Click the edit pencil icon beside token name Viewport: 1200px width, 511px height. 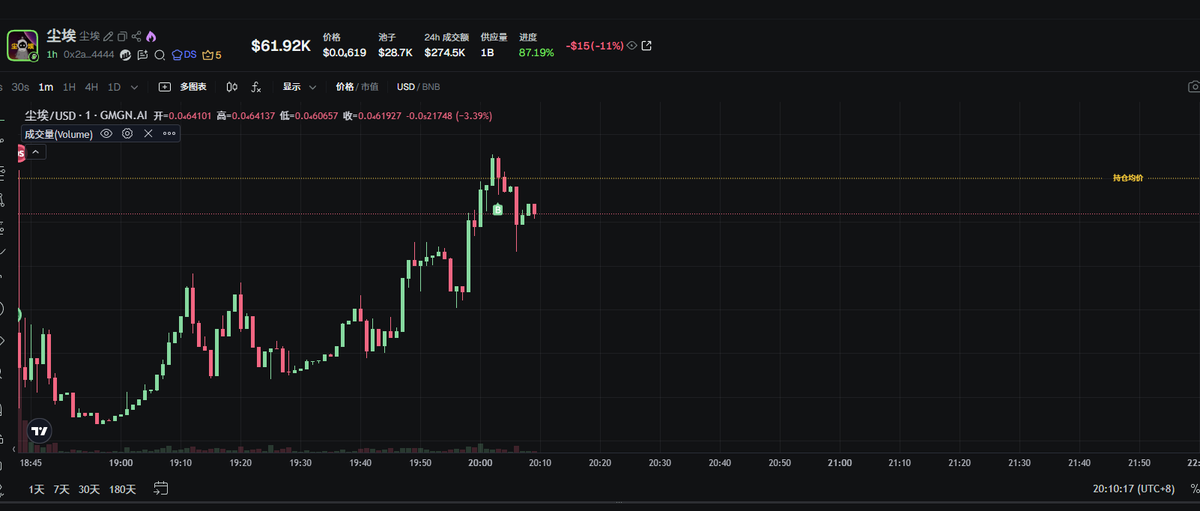click(108, 36)
